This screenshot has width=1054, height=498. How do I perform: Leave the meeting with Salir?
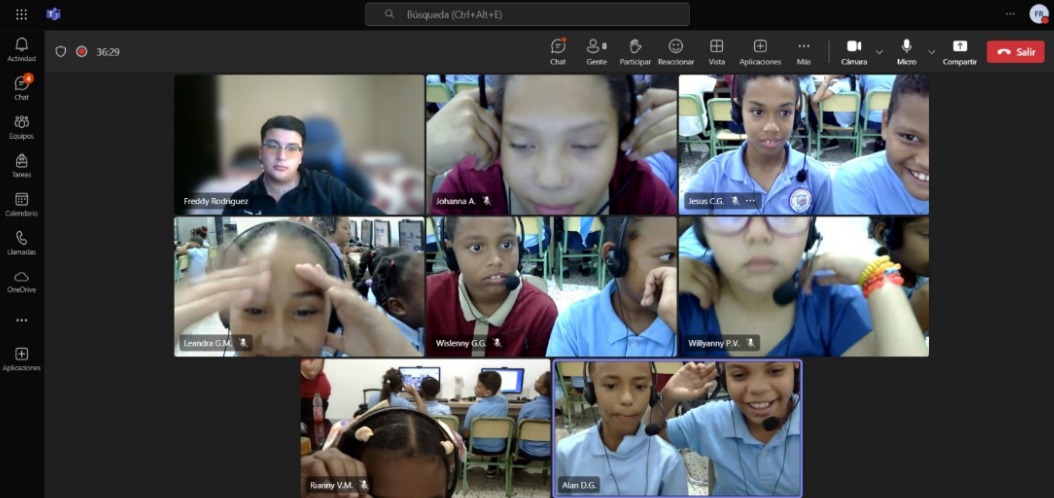tap(1015, 52)
